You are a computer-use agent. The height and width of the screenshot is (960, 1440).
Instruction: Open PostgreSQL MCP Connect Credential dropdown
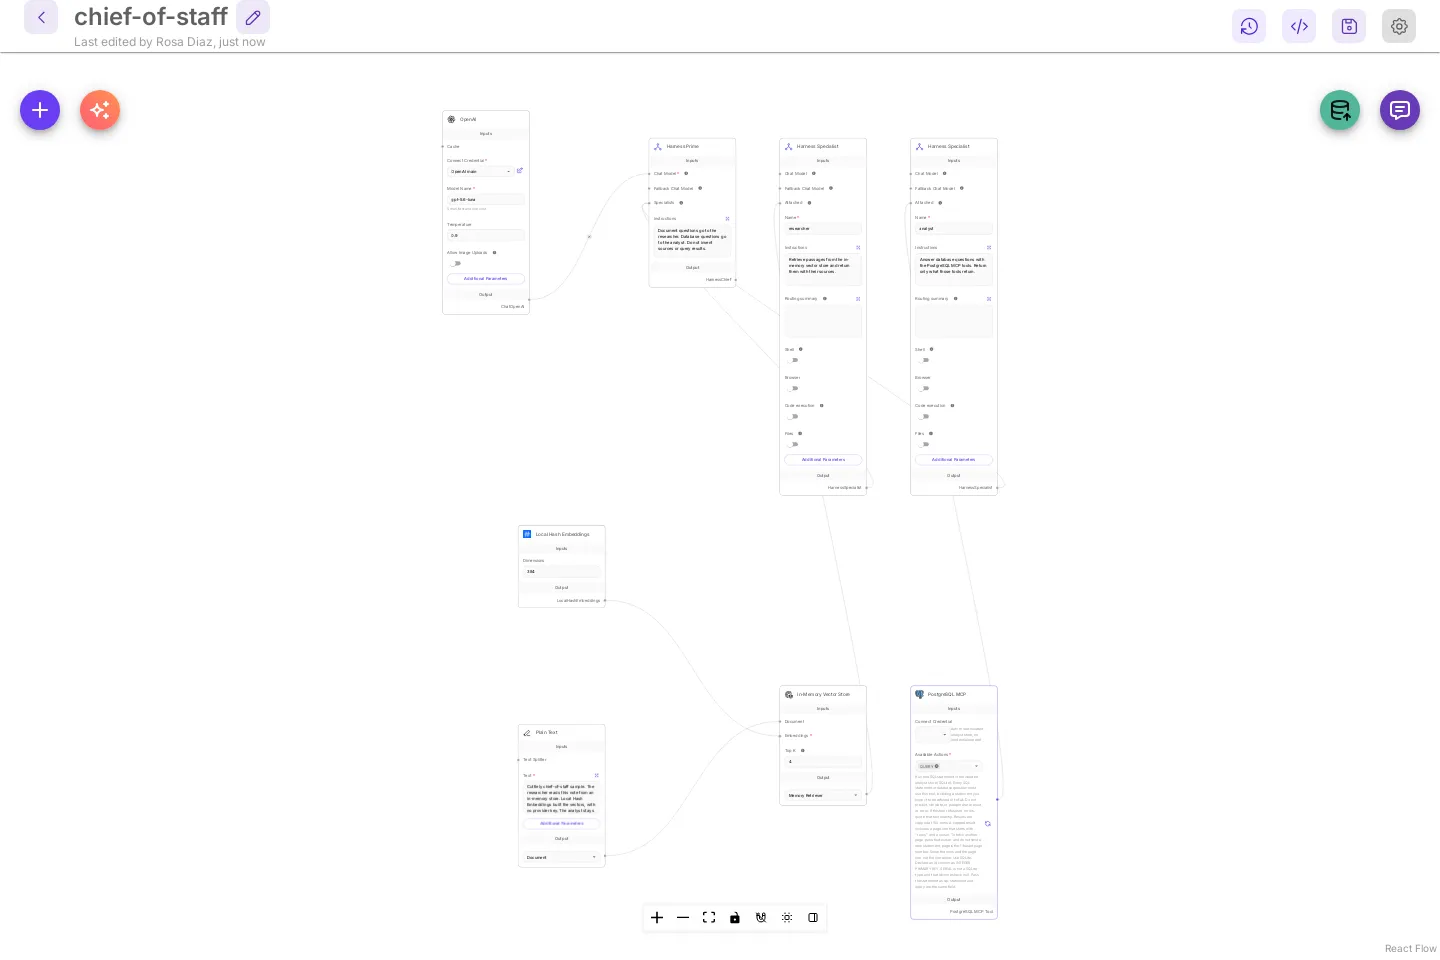[x=931, y=734]
